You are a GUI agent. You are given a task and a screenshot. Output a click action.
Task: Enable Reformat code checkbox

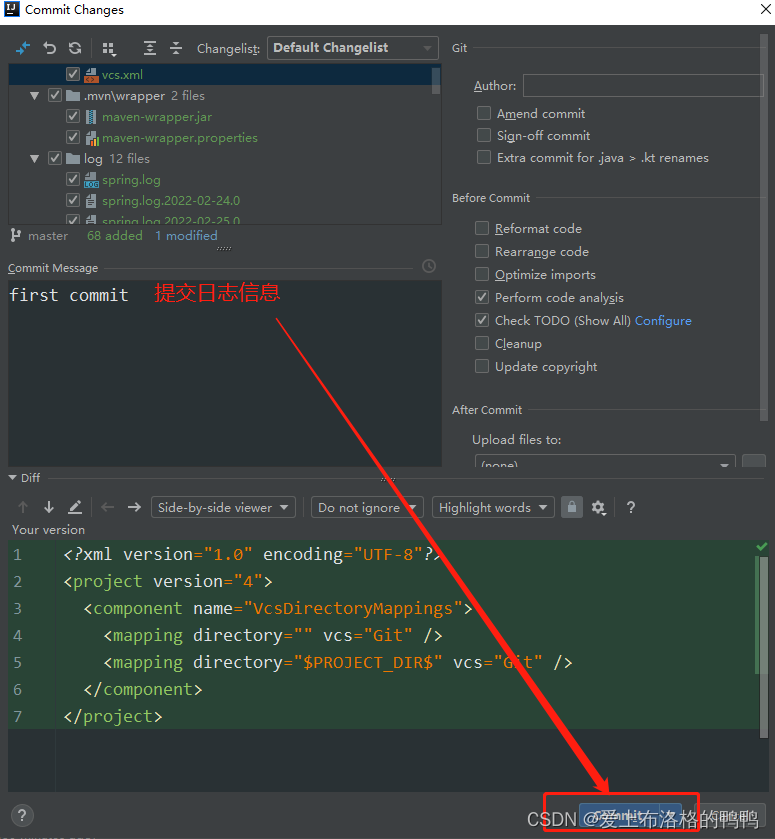[482, 228]
